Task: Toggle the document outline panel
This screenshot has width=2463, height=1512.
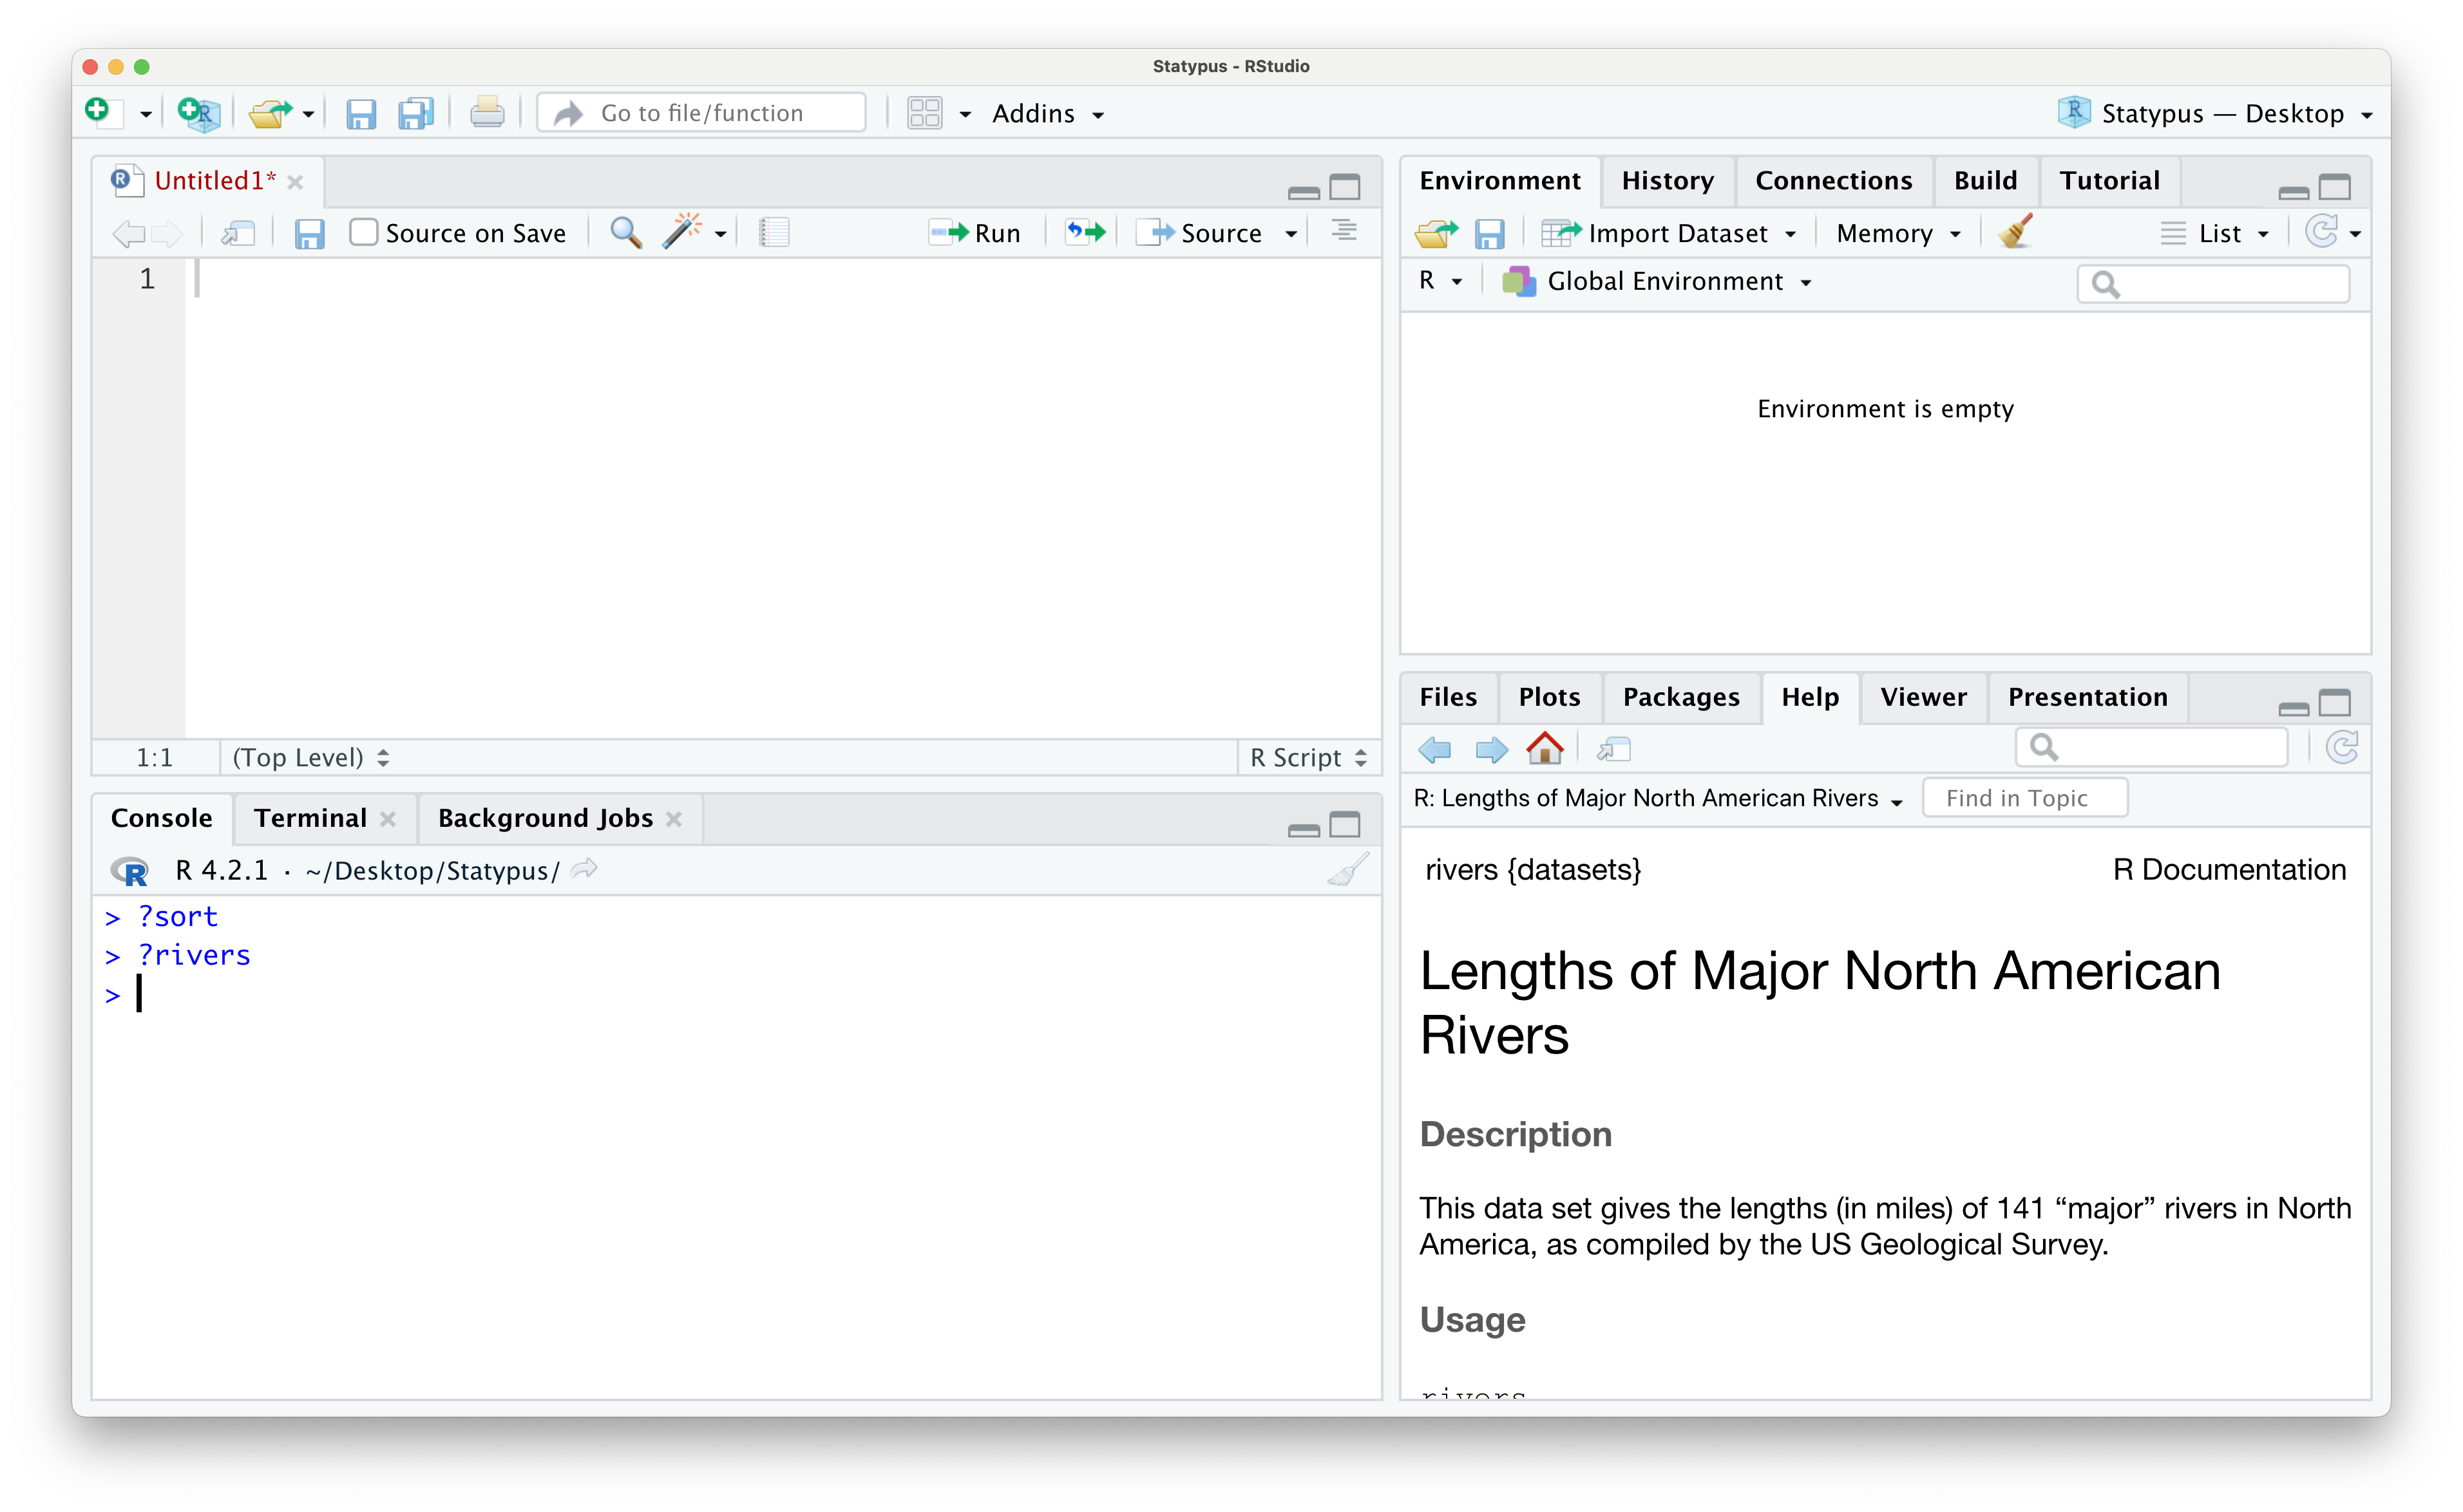Action: click(x=1344, y=231)
